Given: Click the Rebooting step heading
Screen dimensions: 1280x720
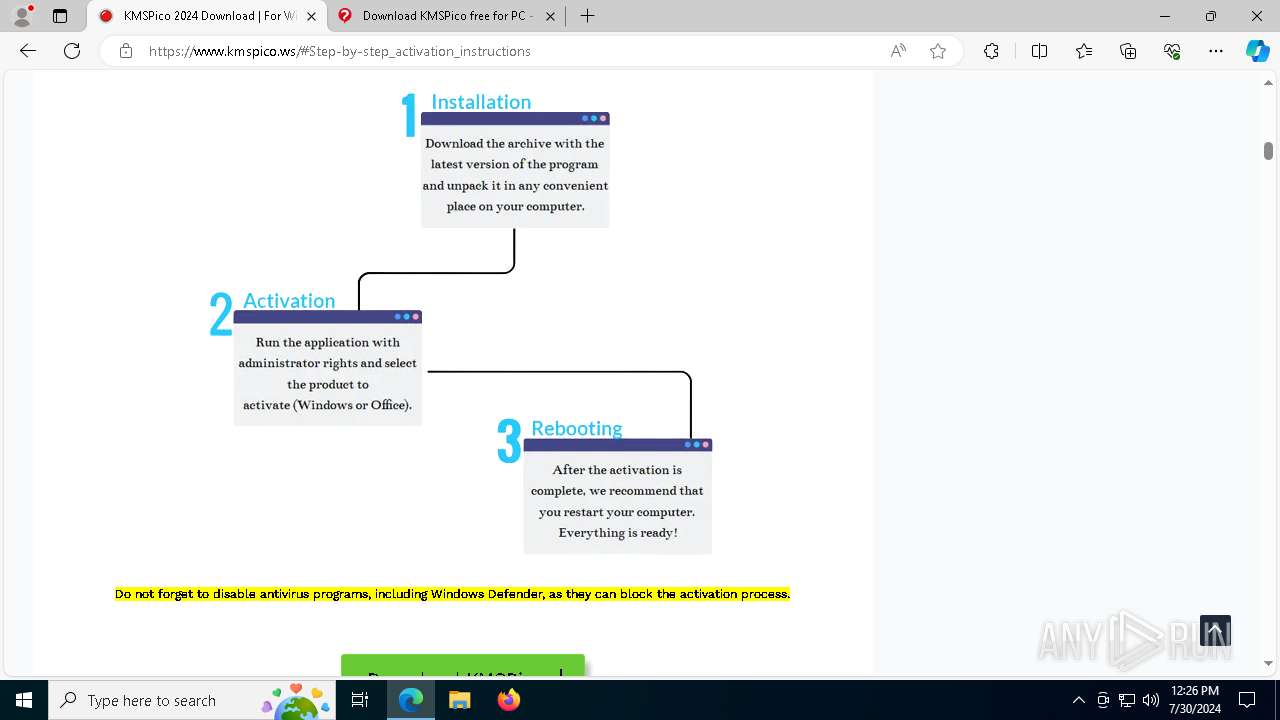Looking at the screenshot, I should click(x=577, y=428).
